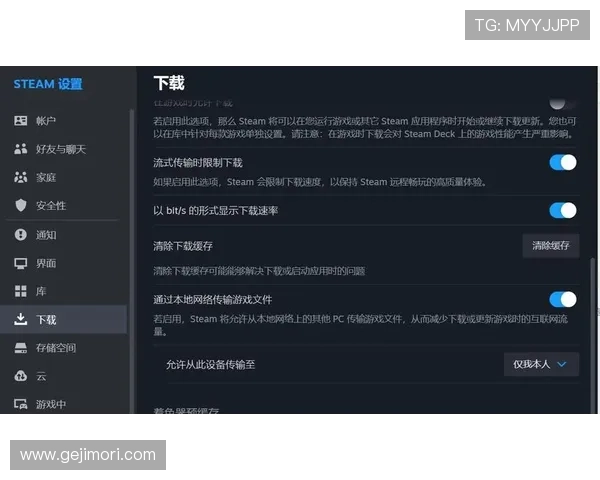This screenshot has width=600, height=480.
Task: Disable 通过本地网络传输游戏文件 switch
Action: click(x=563, y=299)
